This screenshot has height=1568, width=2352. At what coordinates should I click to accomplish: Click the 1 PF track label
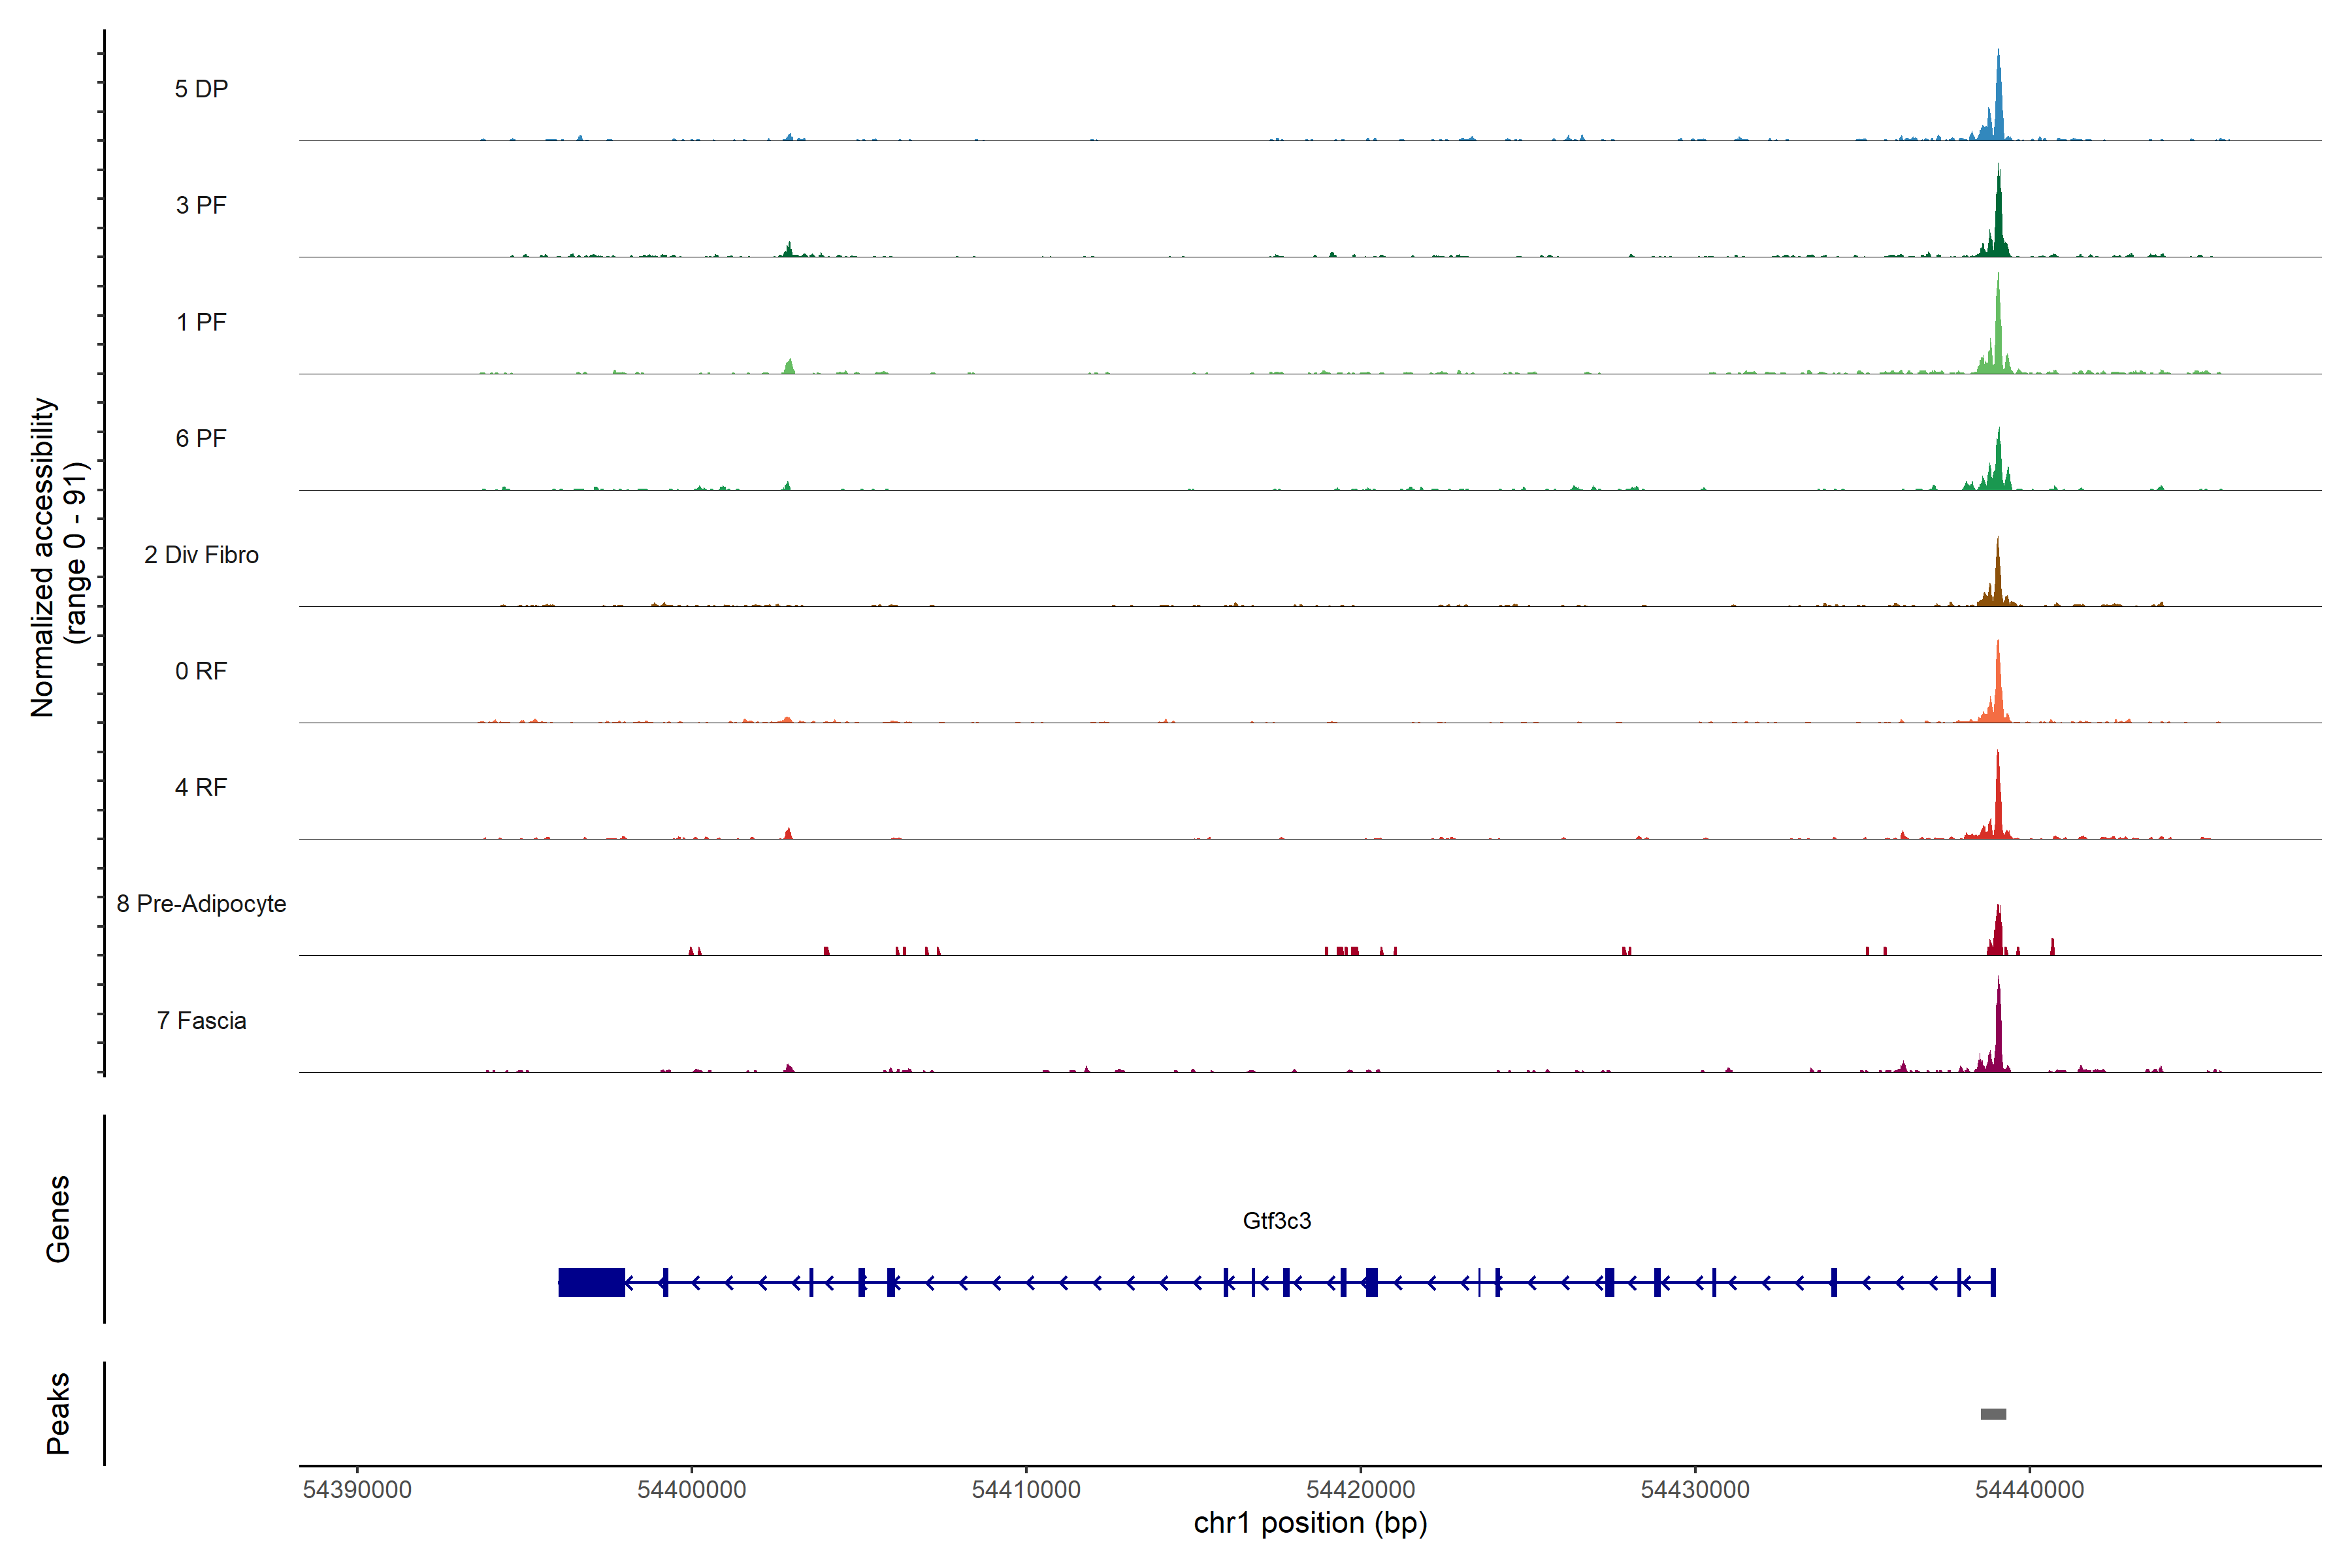pyautogui.click(x=201, y=322)
